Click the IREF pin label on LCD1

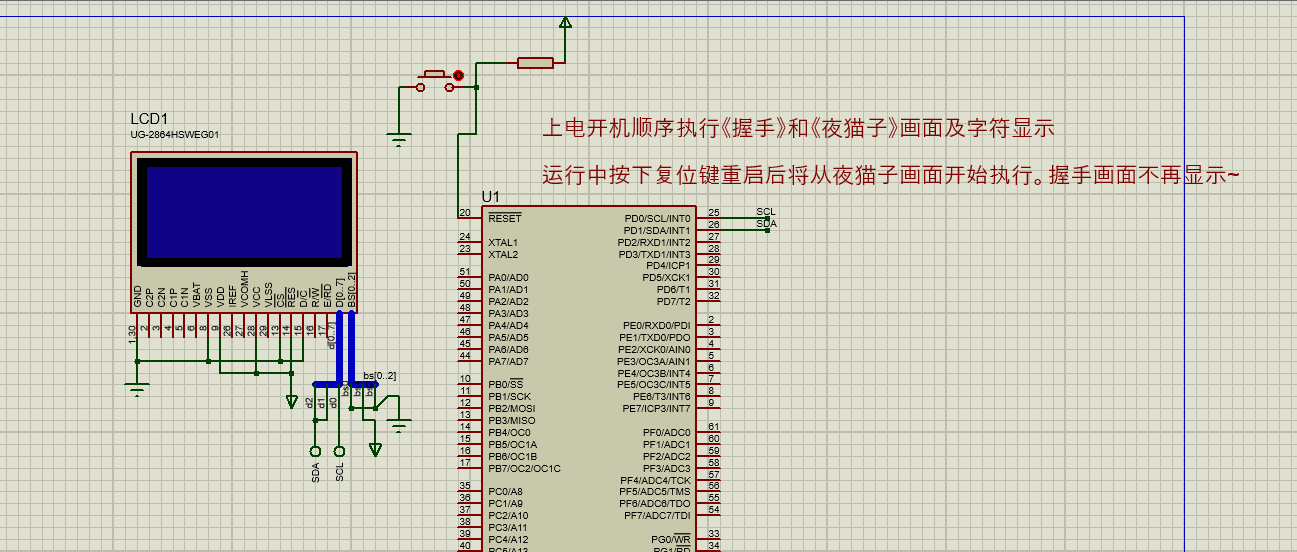point(233,296)
